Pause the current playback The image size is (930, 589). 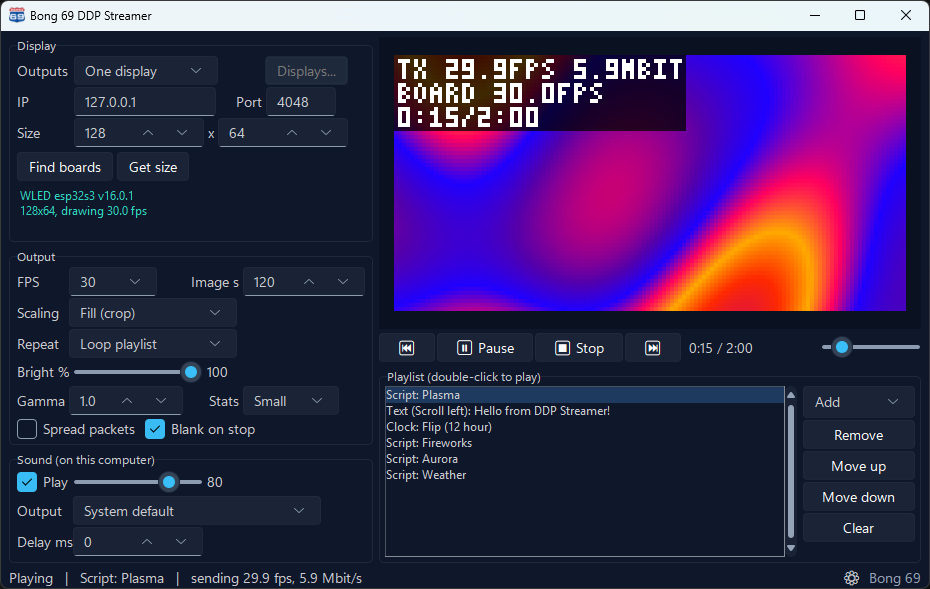click(486, 348)
